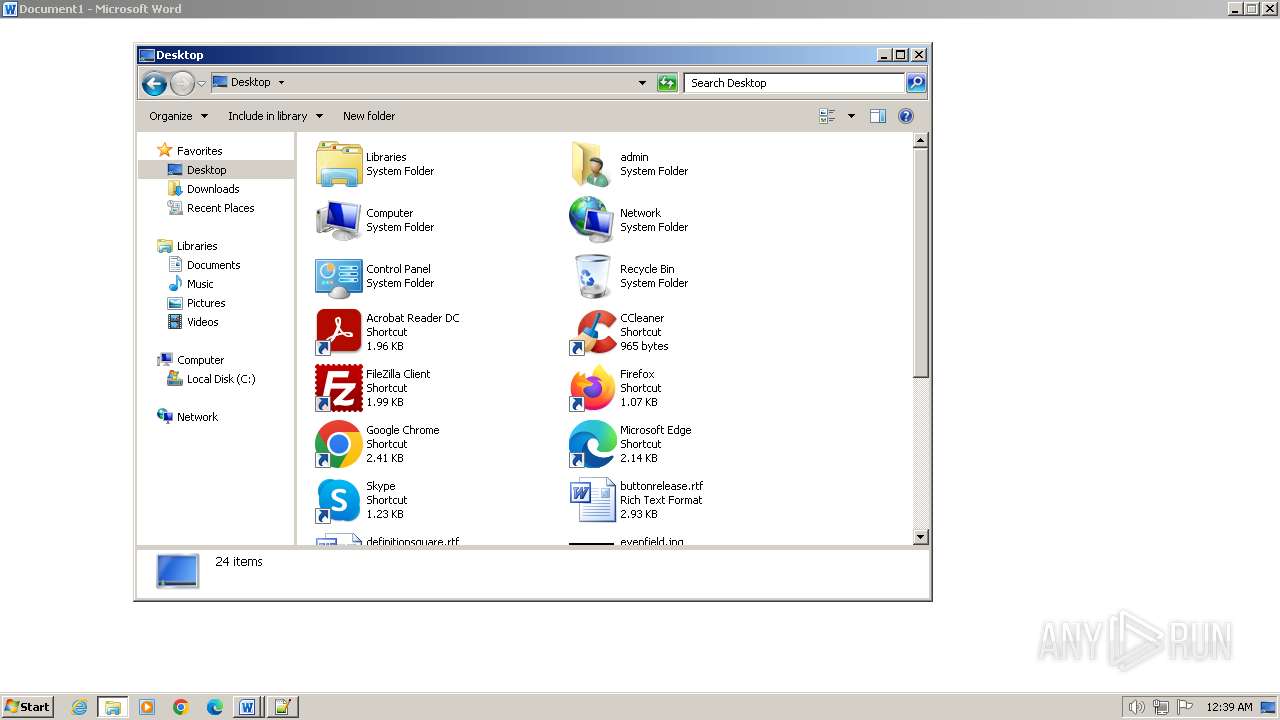1280x720 pixels.
Task: Click the scrollbar down arrow
Action: [921, 537]
